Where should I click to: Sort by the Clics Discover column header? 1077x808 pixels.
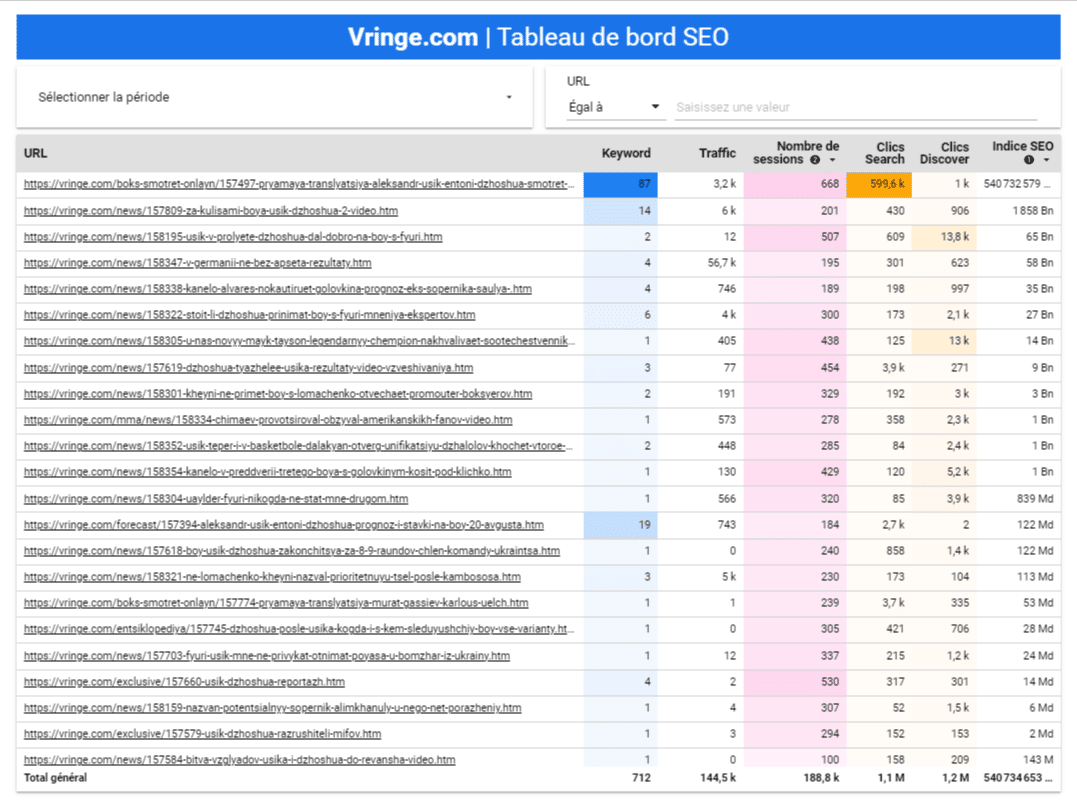coord(944,153)
